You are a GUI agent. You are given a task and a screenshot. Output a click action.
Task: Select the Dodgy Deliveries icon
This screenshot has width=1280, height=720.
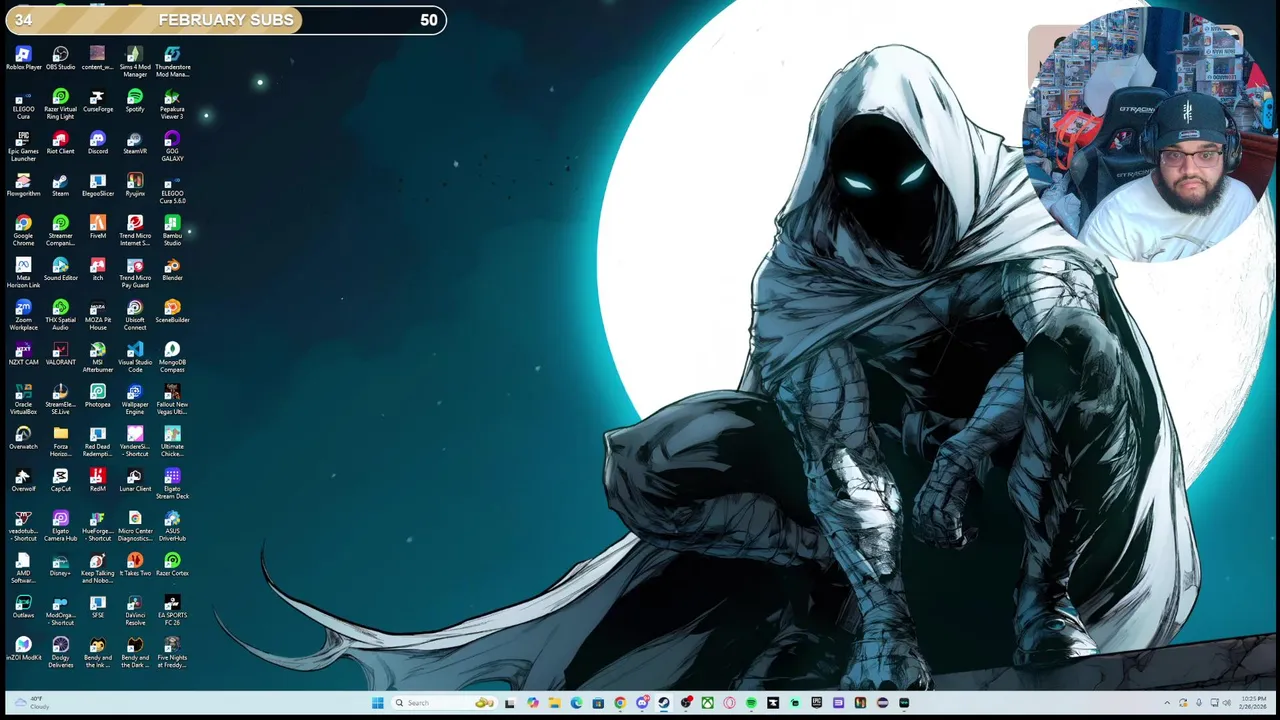(60, 652)
